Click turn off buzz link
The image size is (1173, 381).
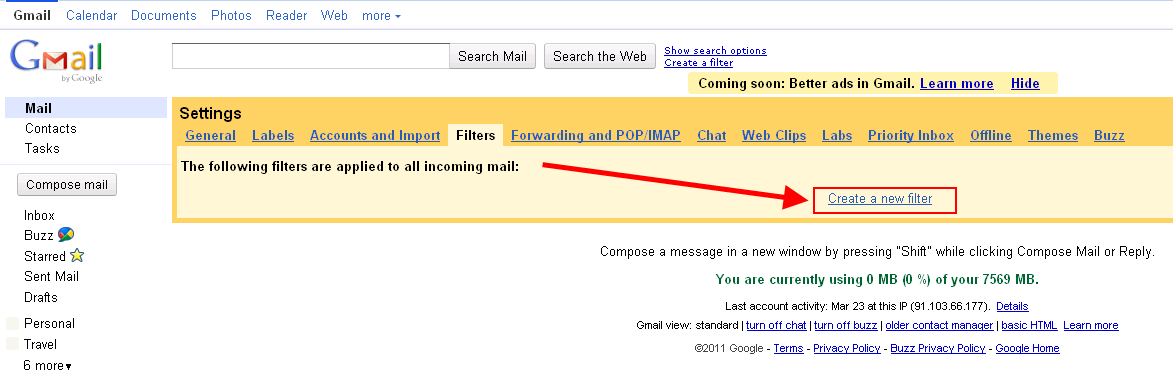pyautogui.click(x=845, y=326)
